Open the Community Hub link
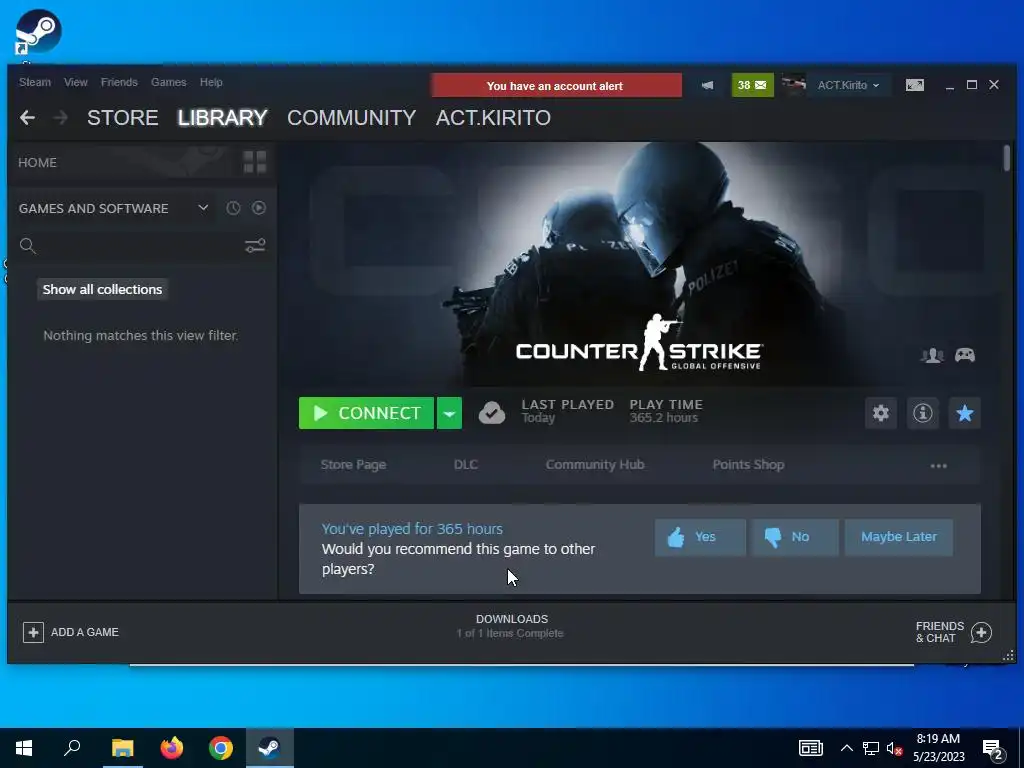 (595, 464)
